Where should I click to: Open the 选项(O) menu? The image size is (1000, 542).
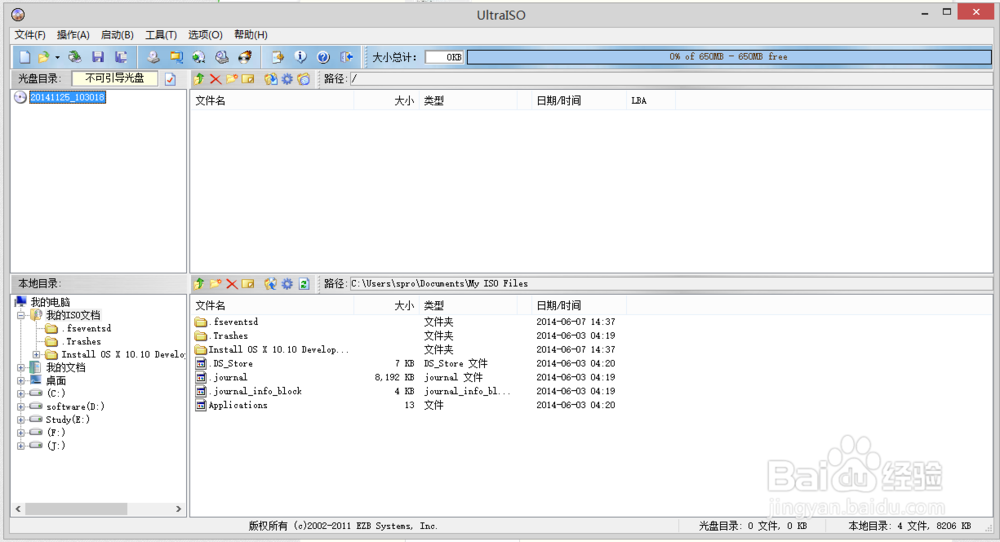click(x=205, y=35)
